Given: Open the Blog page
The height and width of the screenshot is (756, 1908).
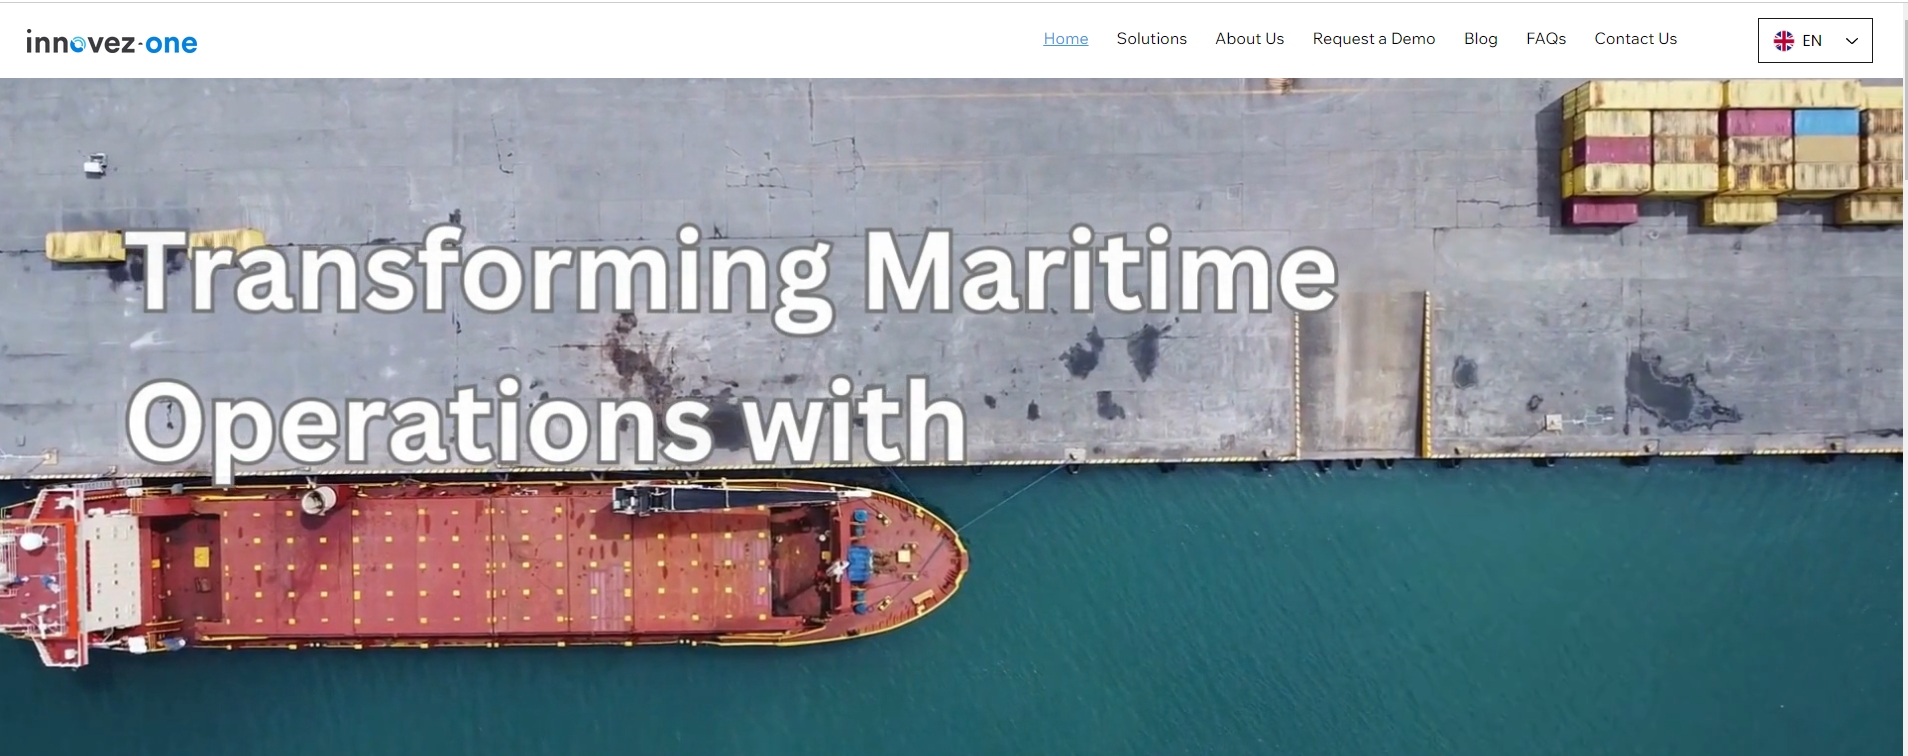Looking at the screenshot, I should (1481, 39).
